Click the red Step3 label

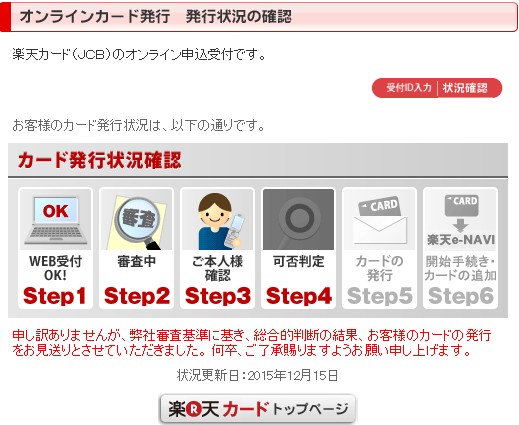(218, 296)
